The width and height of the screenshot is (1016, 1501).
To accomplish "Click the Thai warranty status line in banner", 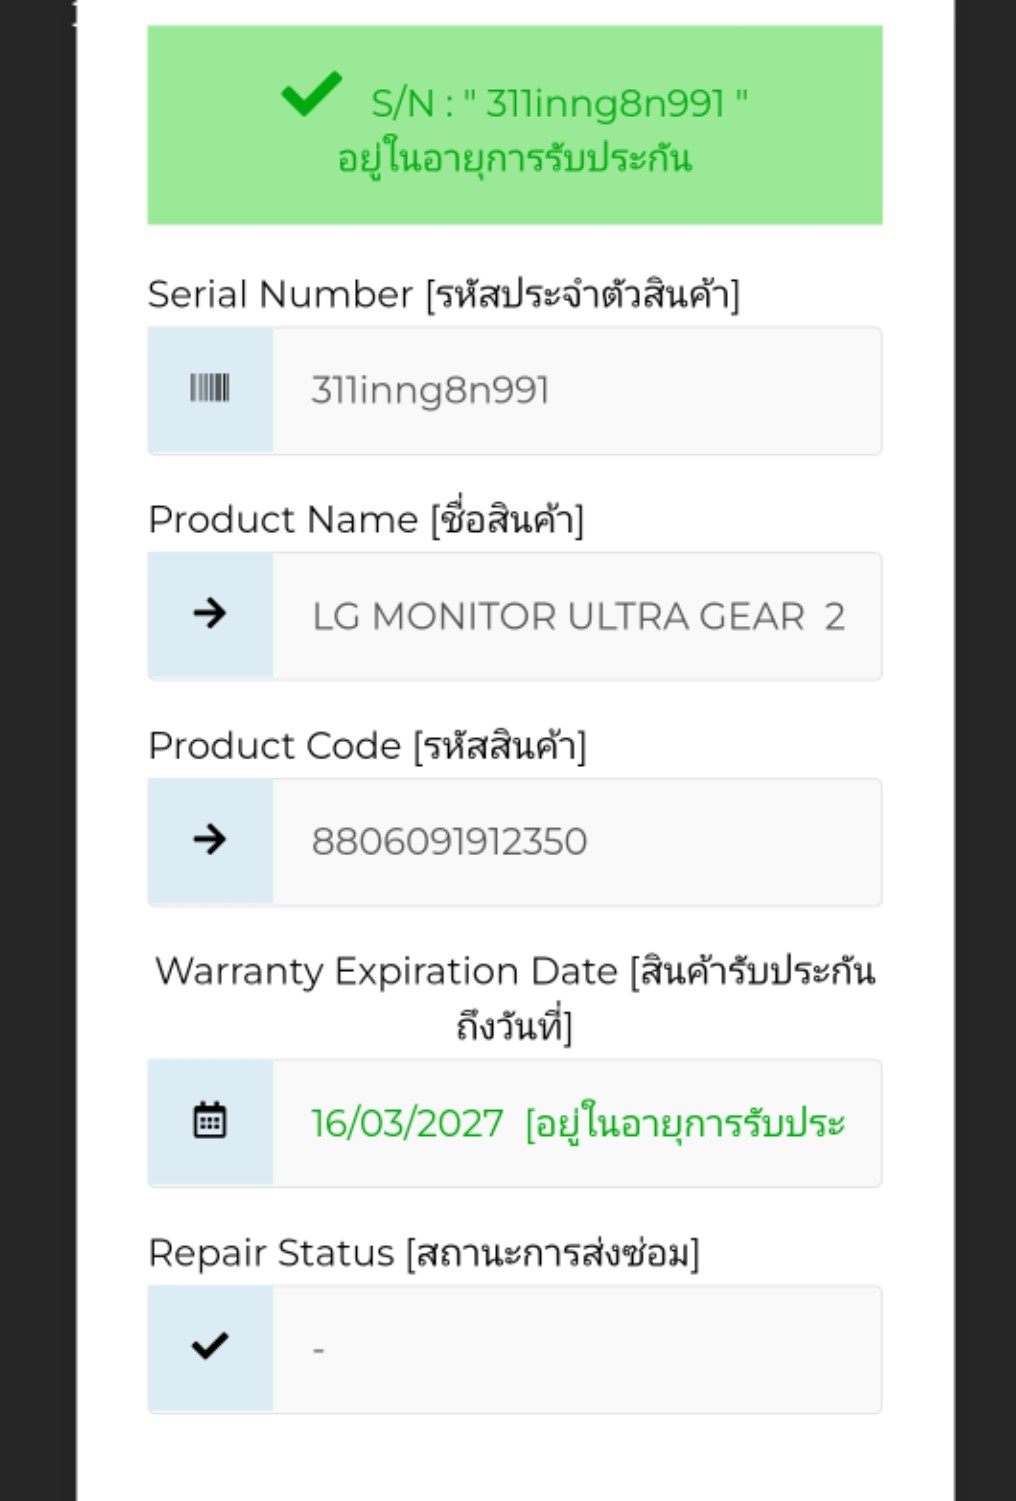I will pyautogui.click(x=514, y=158).
